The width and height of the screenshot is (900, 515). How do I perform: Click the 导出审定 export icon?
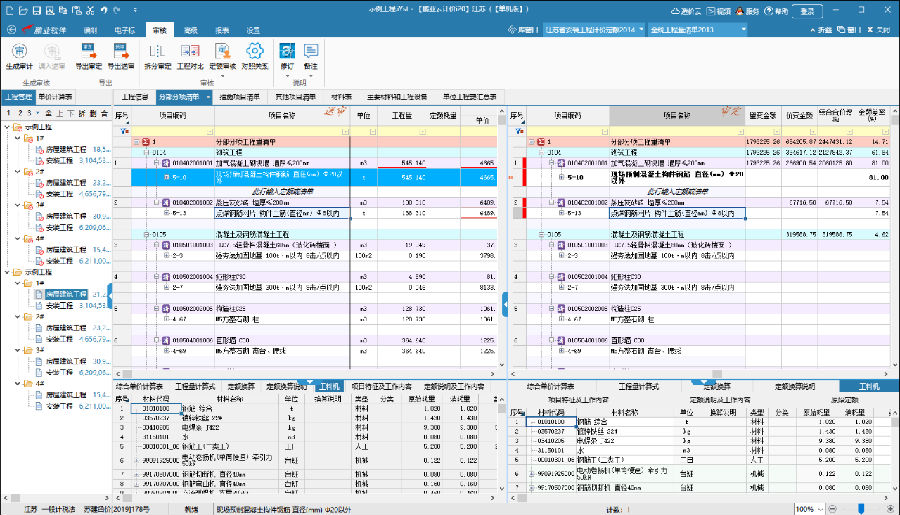pyautogui.click(x=90, y=54)
